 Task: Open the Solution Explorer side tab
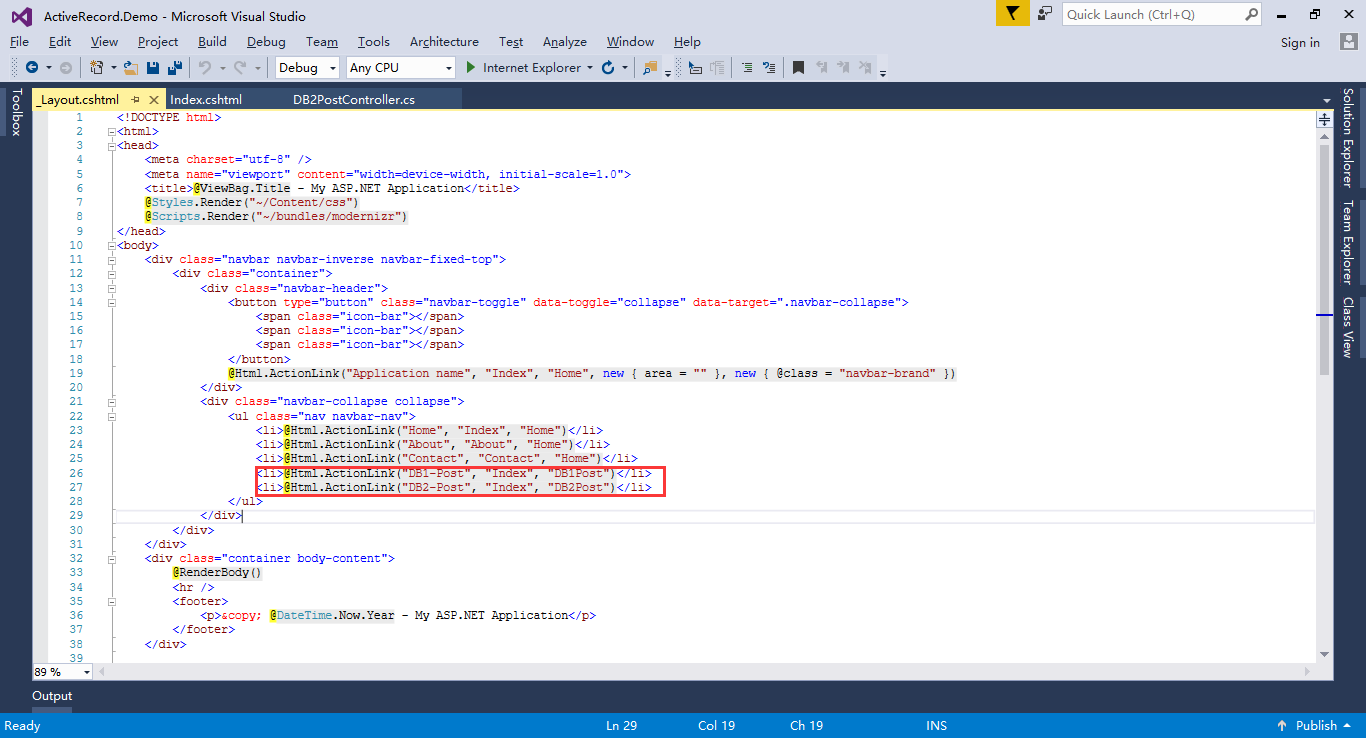click(x=1348, y=138)
